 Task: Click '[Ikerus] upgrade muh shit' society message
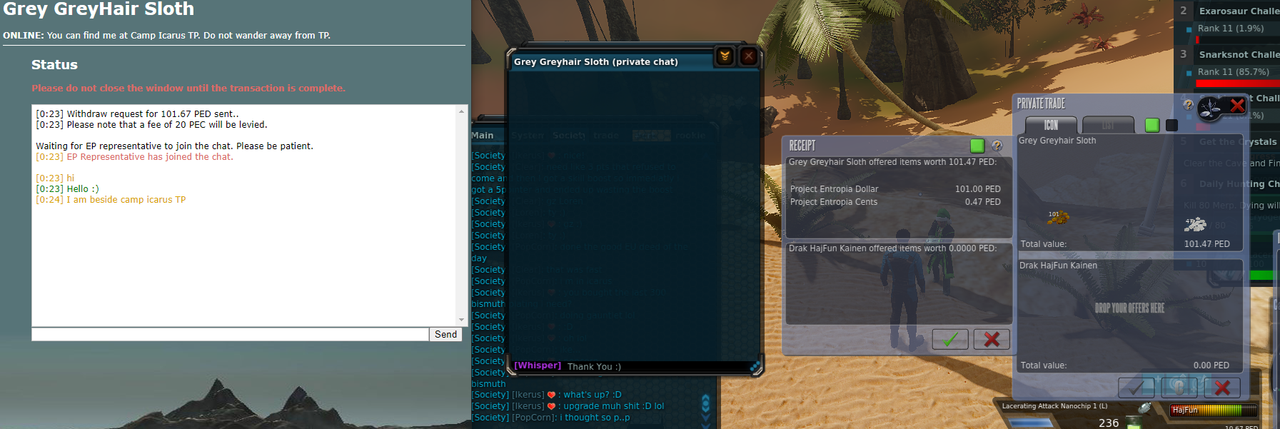[567, 405]
